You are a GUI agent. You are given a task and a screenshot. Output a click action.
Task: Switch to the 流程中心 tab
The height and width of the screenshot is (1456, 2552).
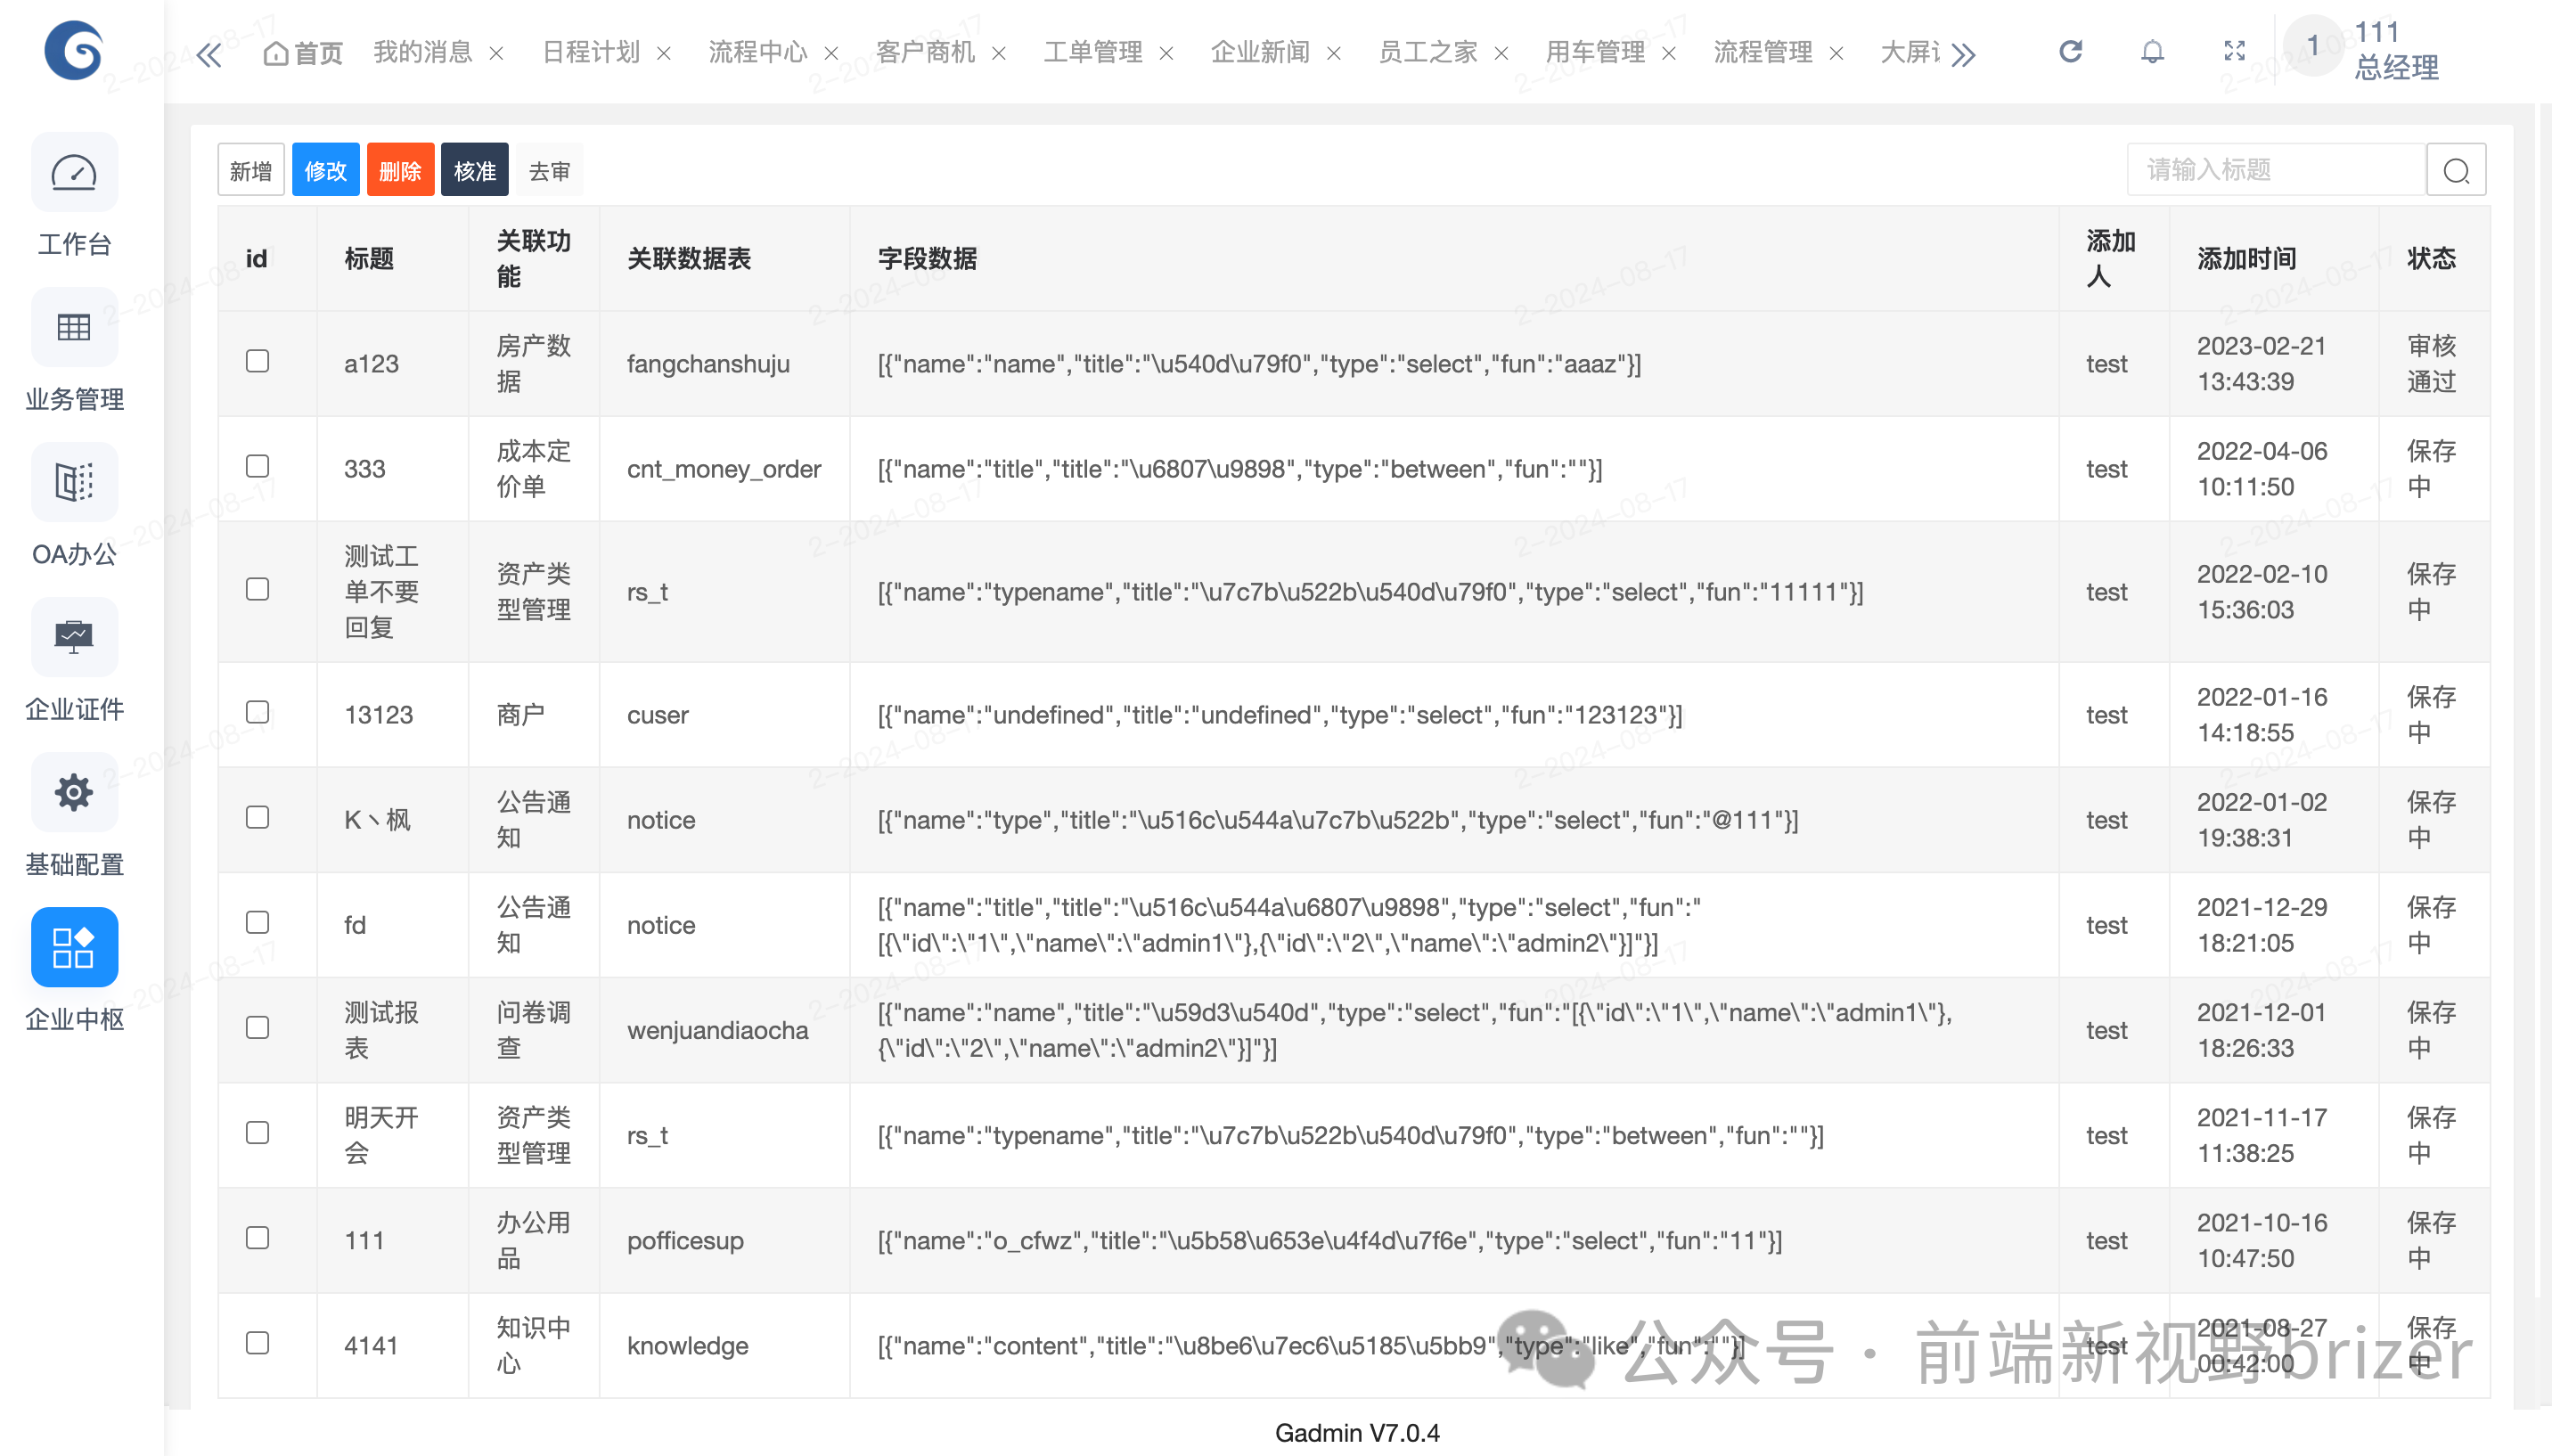tap(757, 52)
